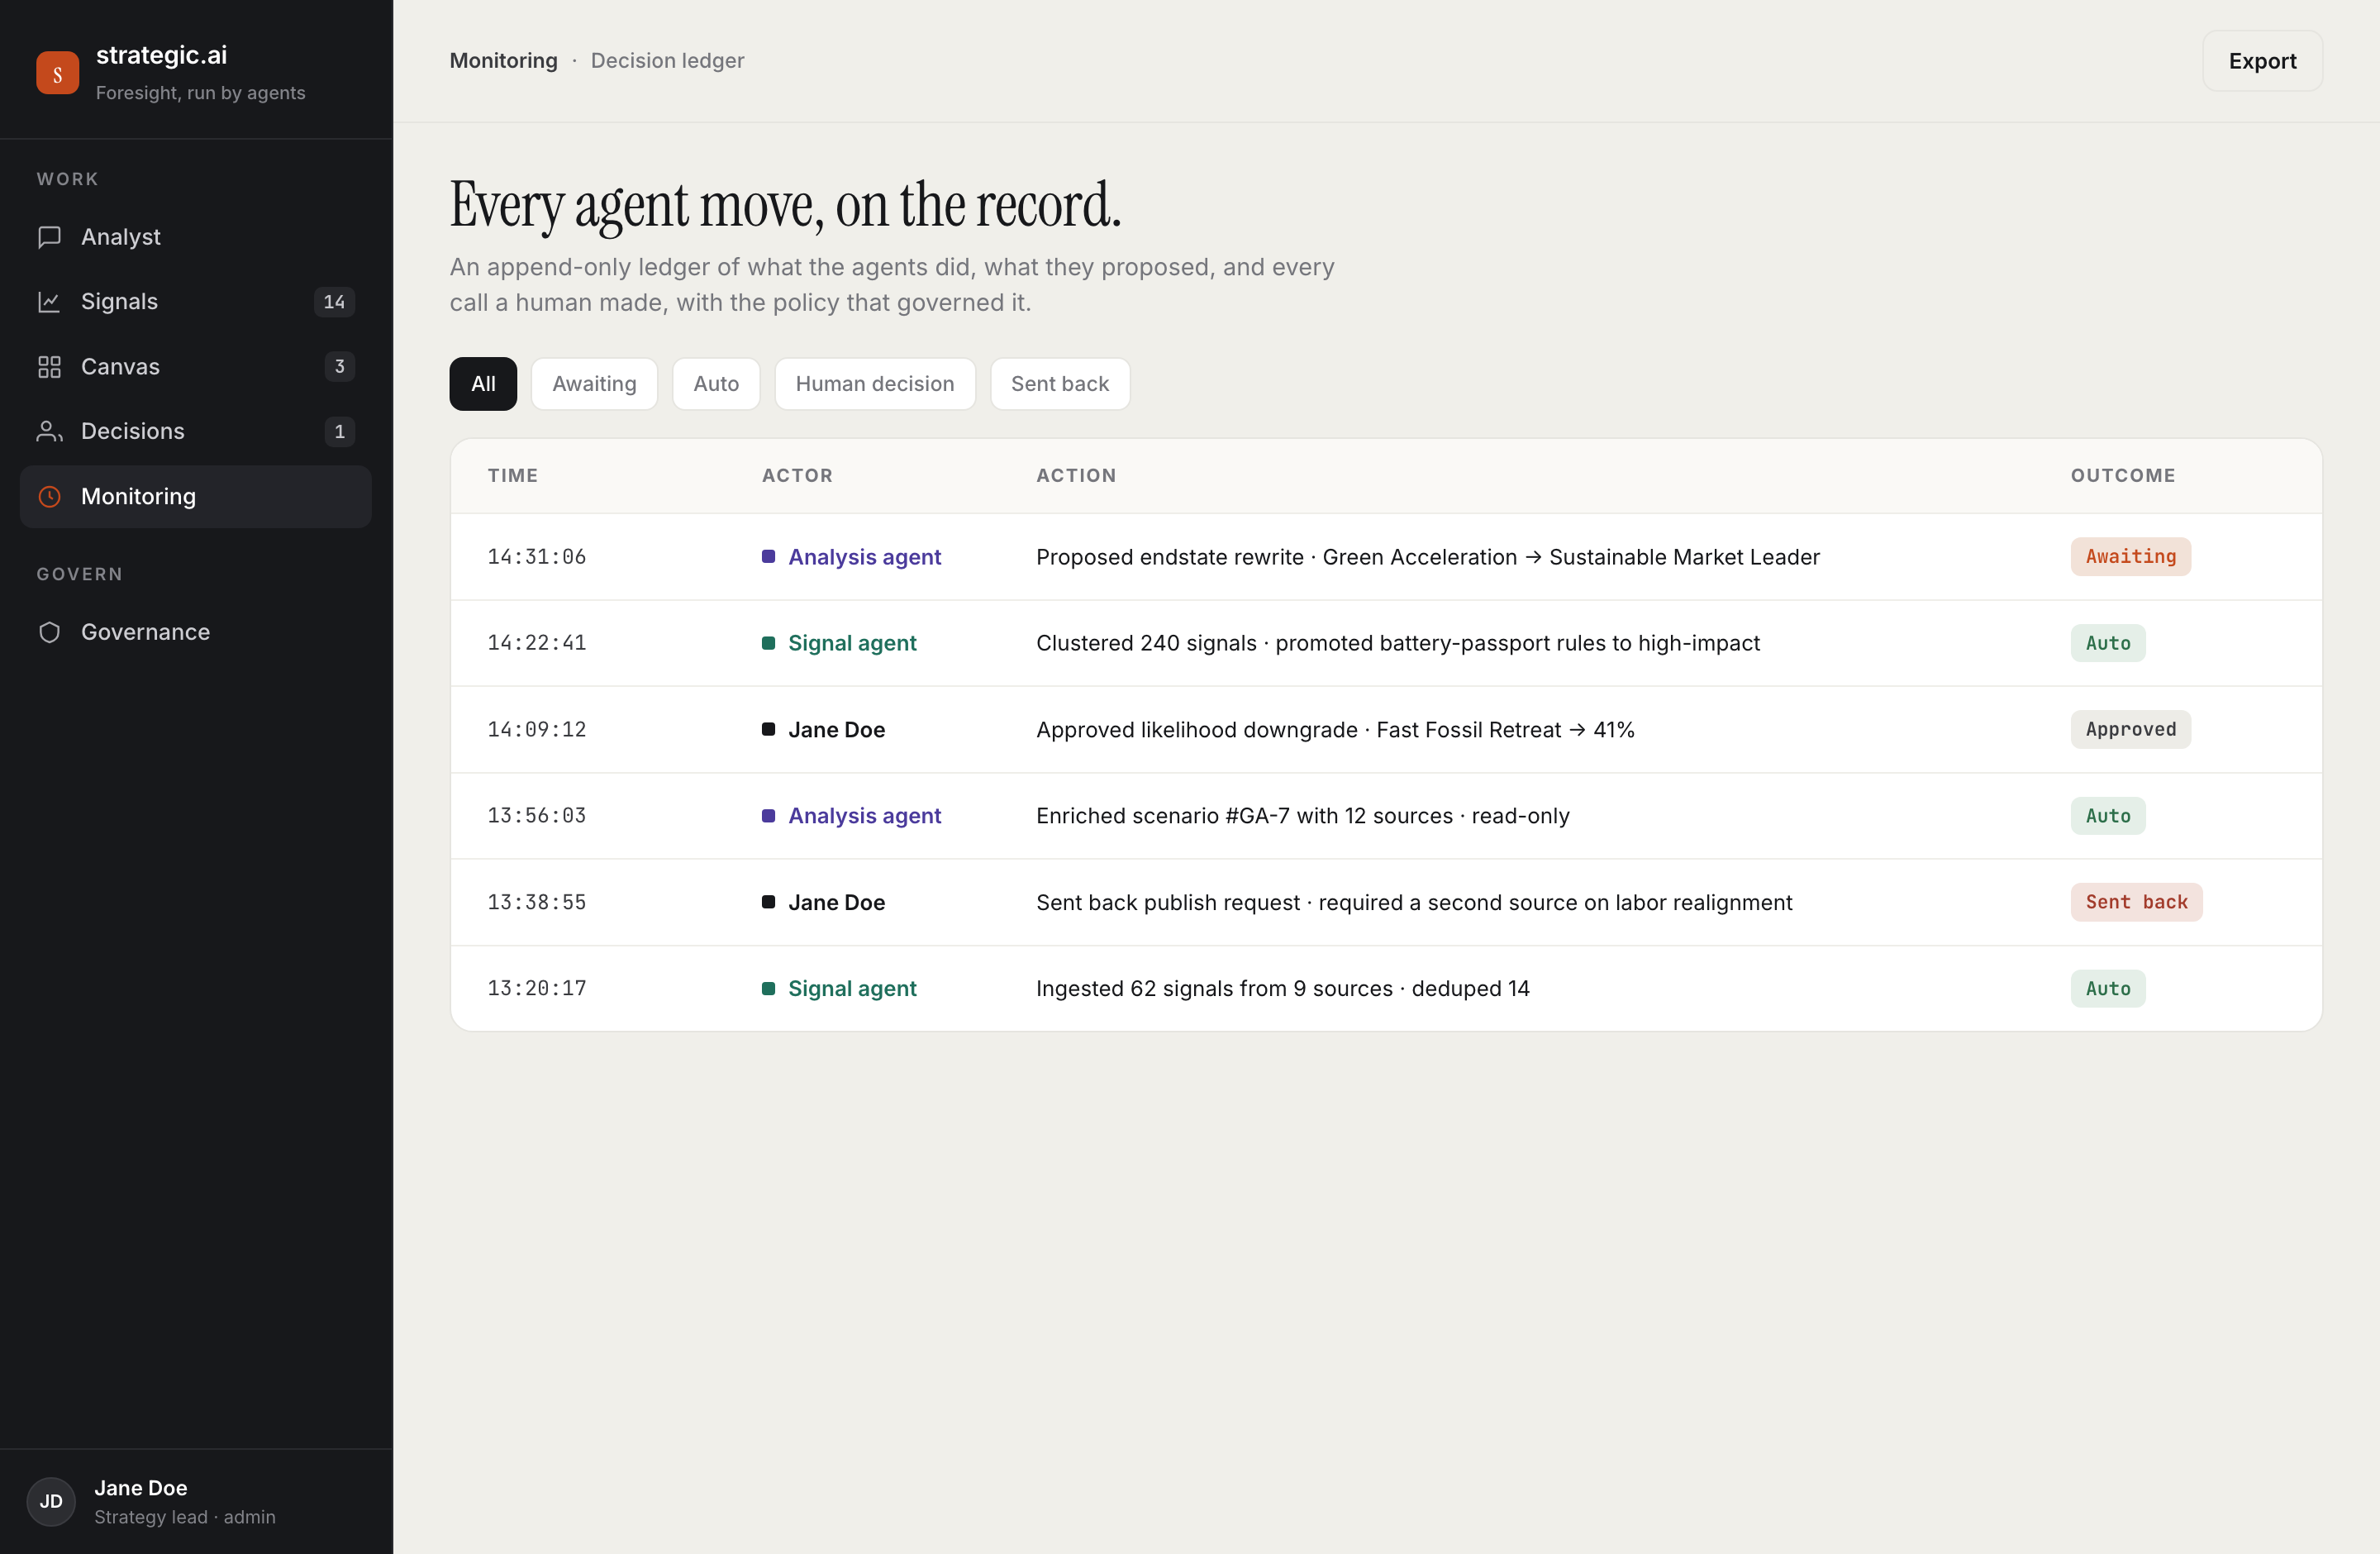This screenshot has width=2380, height=1554.
Task: Filter ledger by Sent back
Action: [x=1060, y=384]
